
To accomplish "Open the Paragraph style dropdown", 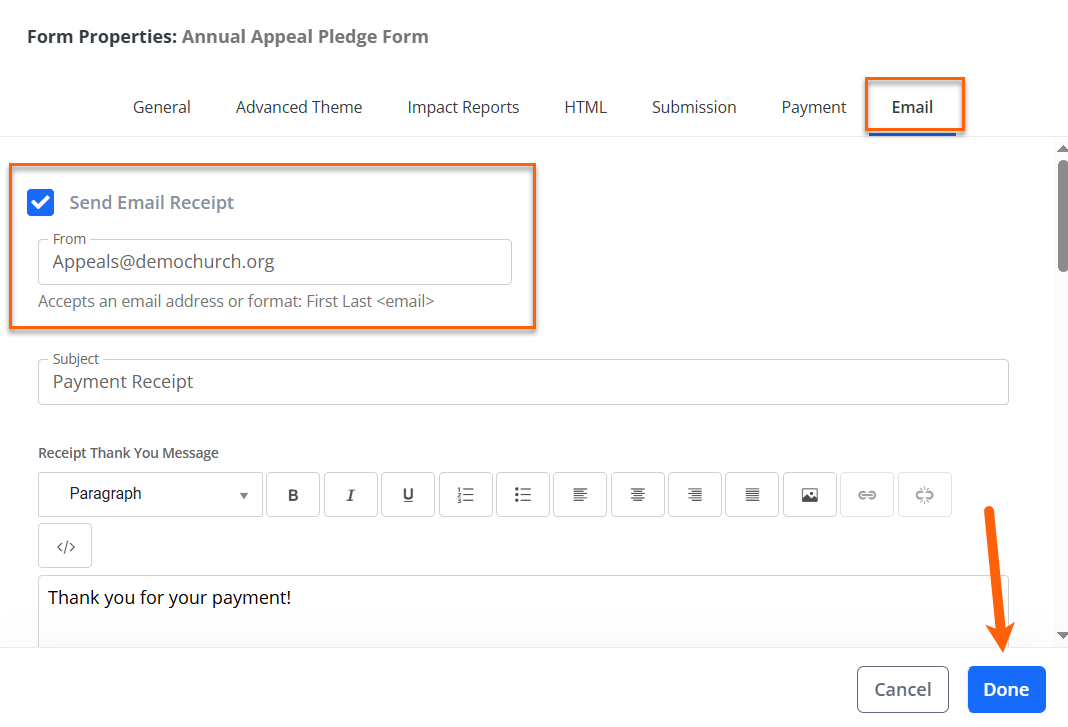I will point(151,495).
